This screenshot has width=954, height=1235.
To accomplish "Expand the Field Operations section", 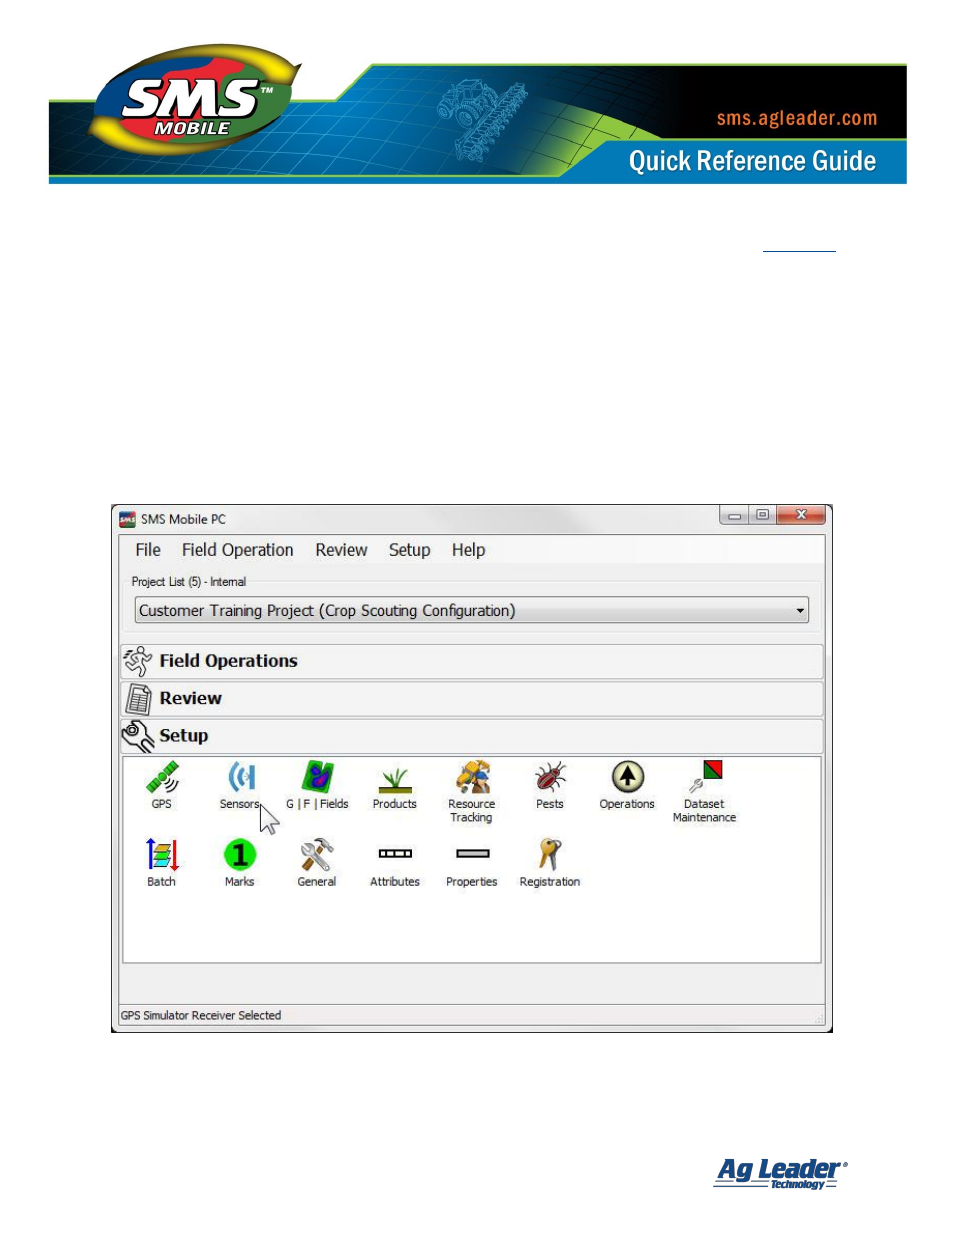I will coord(472,661).
